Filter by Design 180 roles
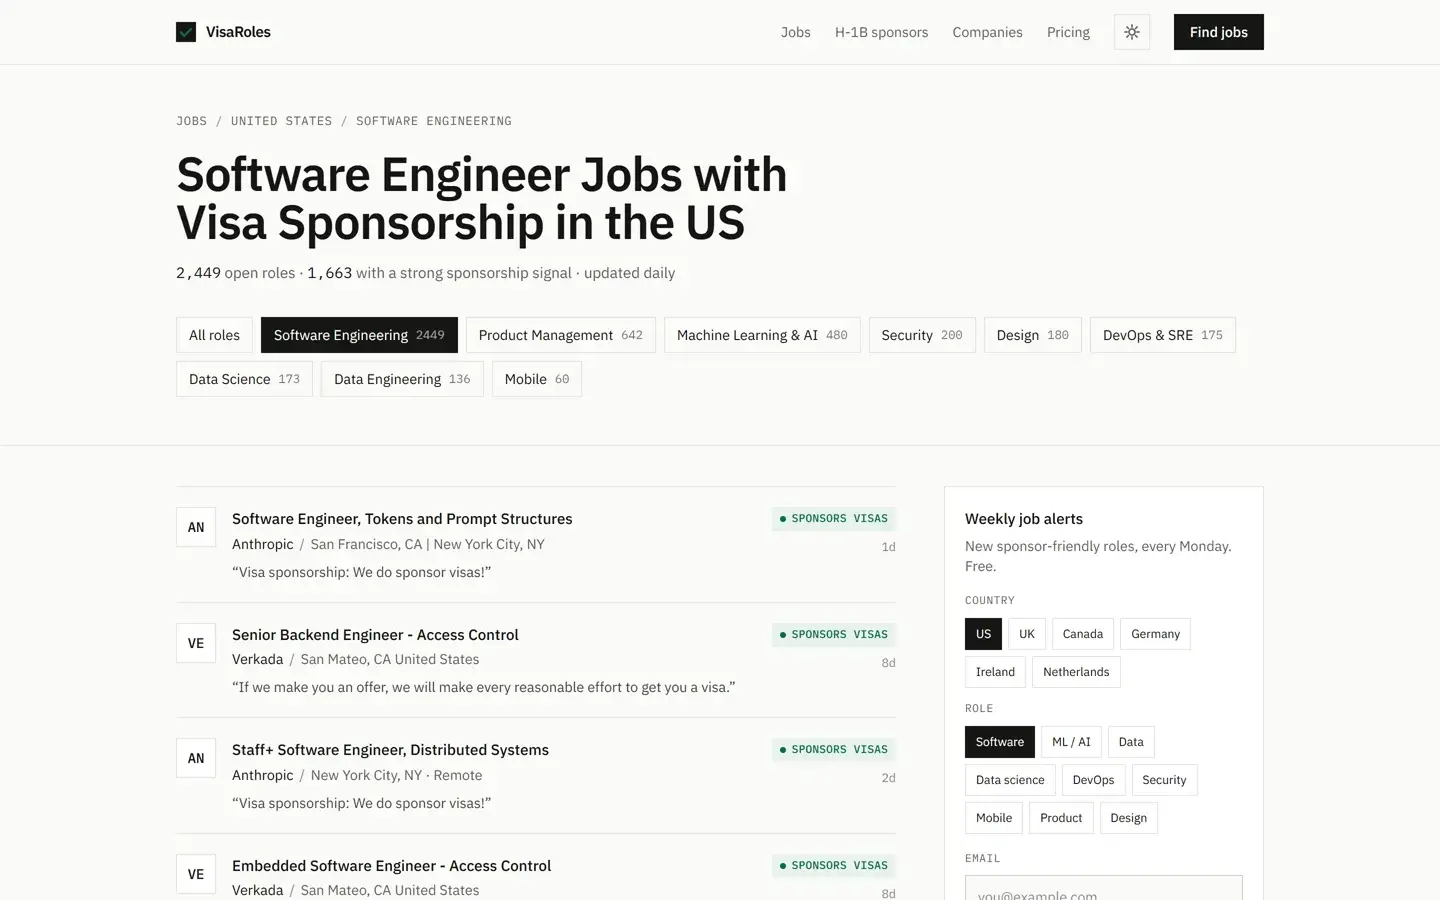Screen dimensions: 1440x900 pyautogui.click(x=1033, y=335)
